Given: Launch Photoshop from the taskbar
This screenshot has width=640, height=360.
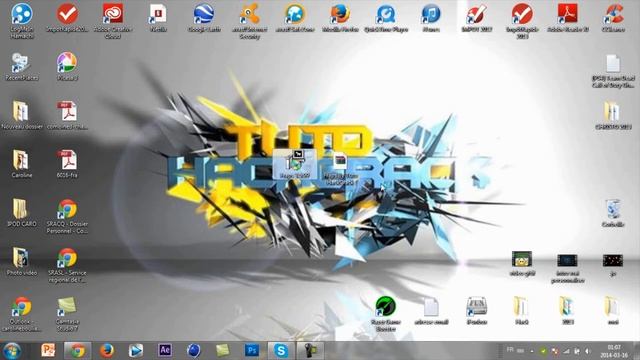Looking at the screenshot, I should [x=252, y=351].
